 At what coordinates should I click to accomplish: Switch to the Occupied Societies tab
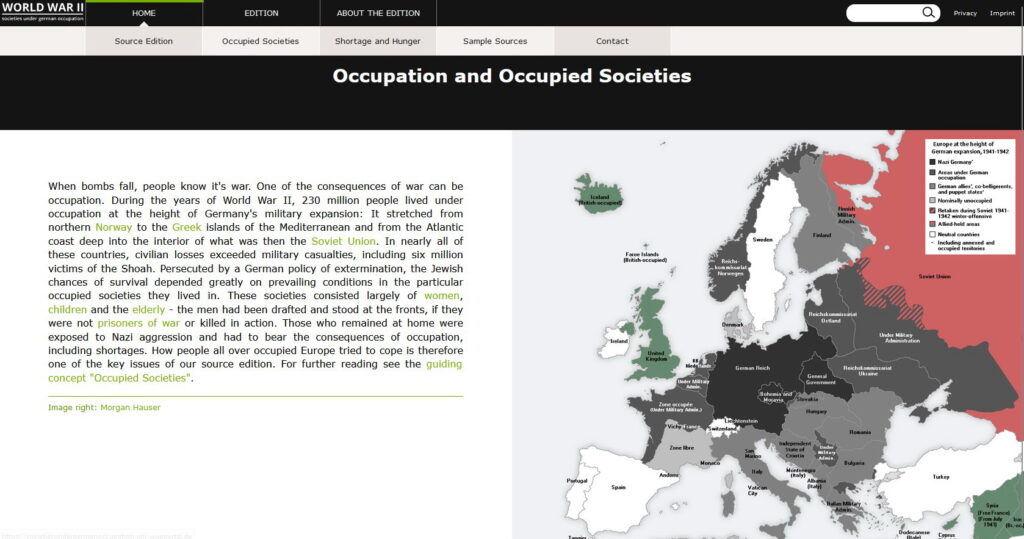(x=260, y=41)
